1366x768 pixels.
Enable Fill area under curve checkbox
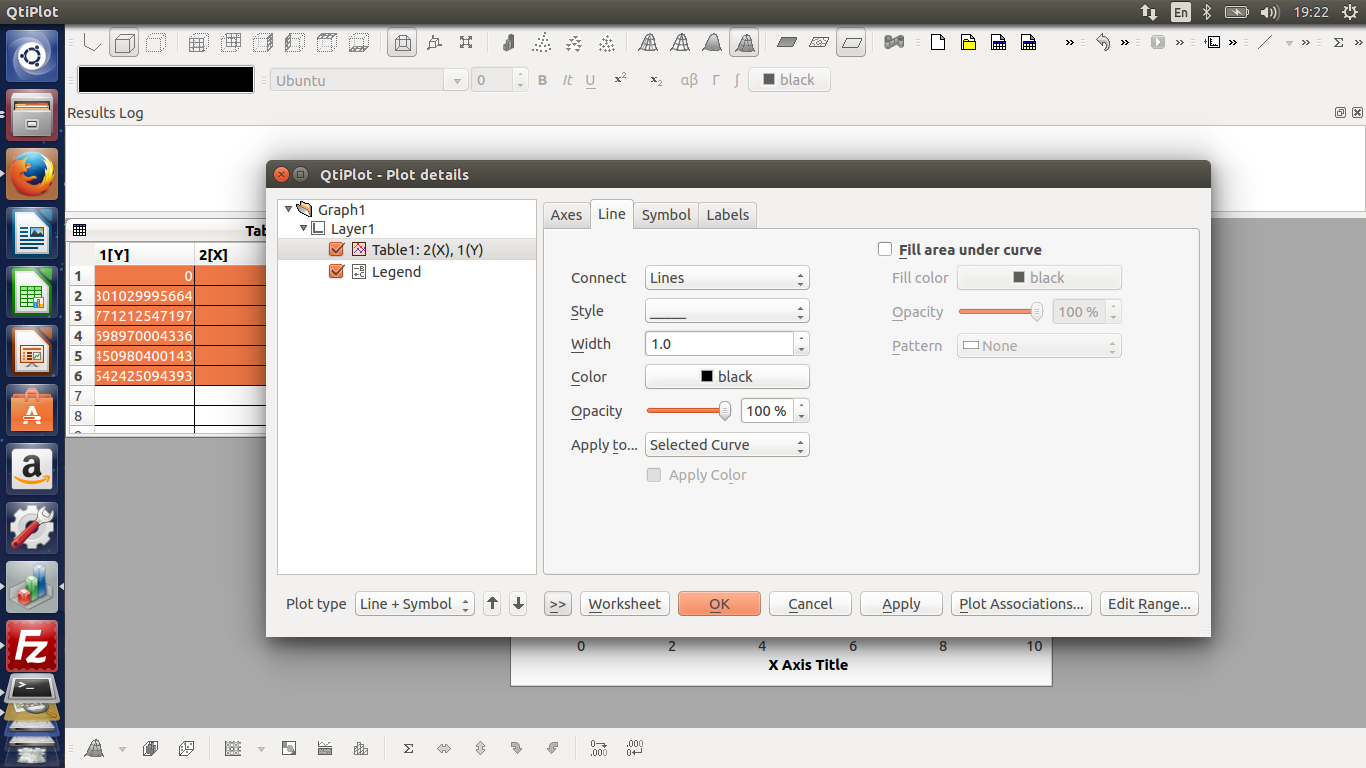coord(885,250)
